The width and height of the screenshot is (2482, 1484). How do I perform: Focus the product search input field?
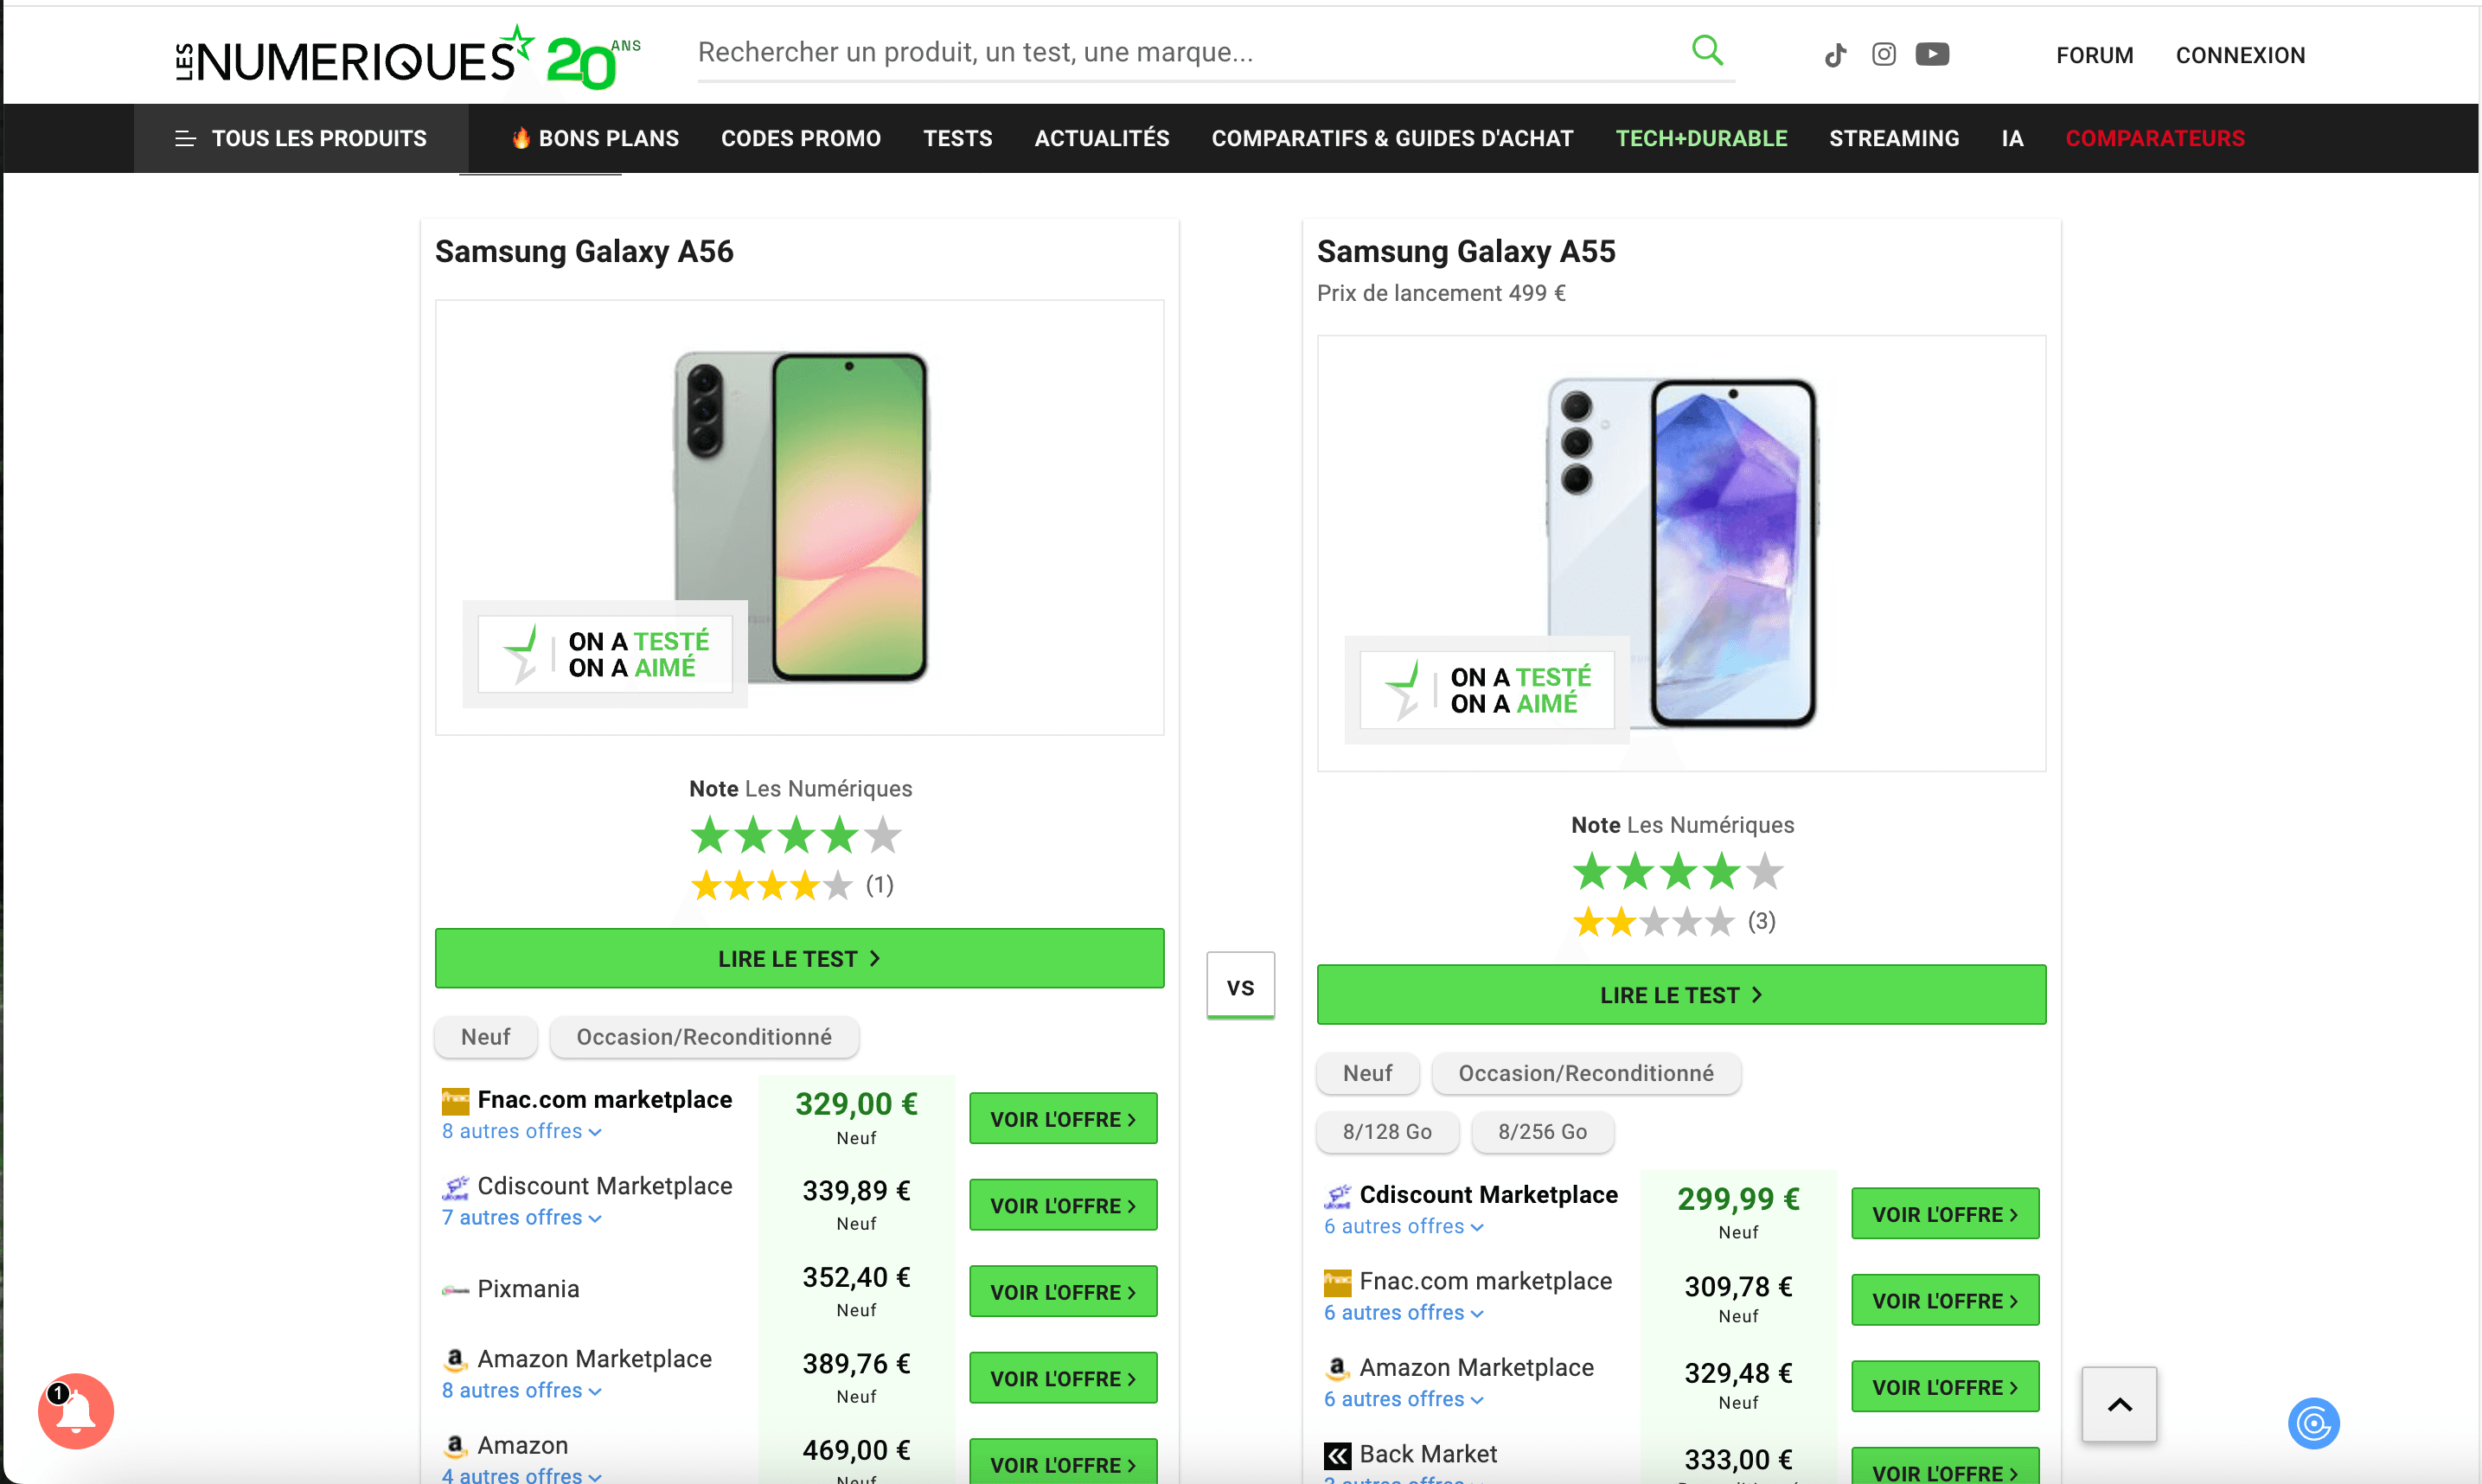(1180, 52)
